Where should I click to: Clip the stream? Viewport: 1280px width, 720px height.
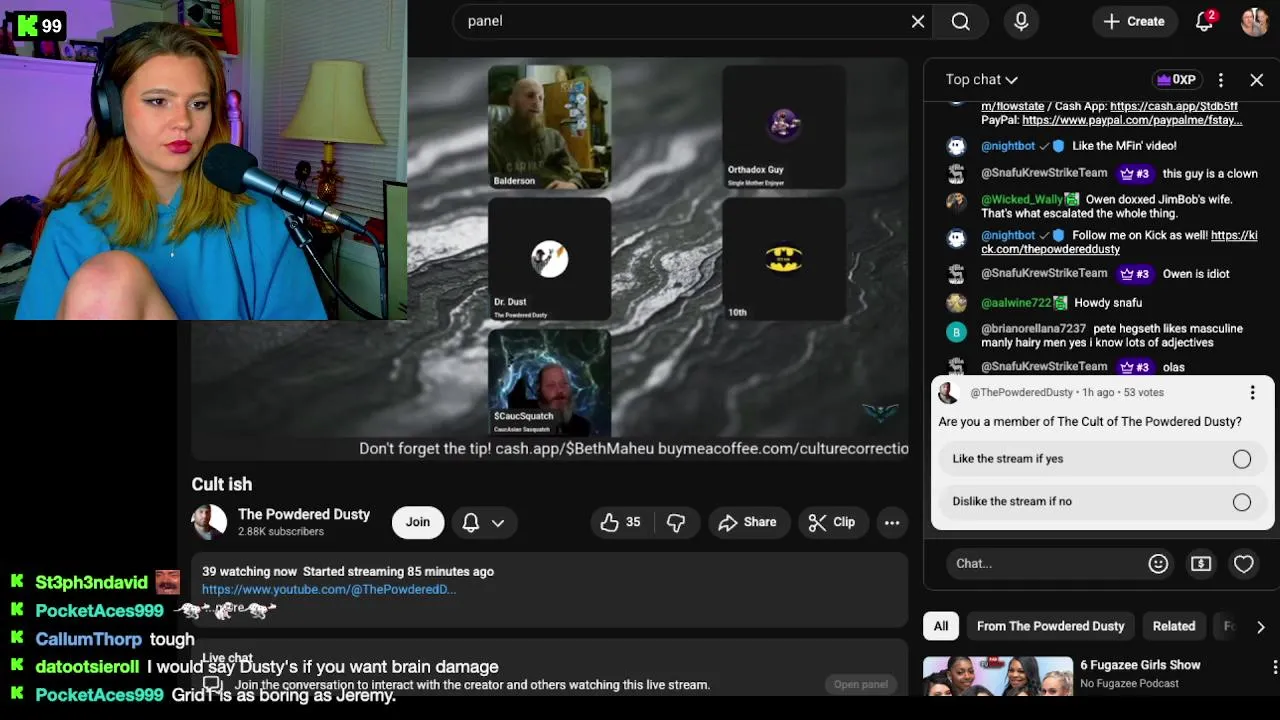click(832, 522)
